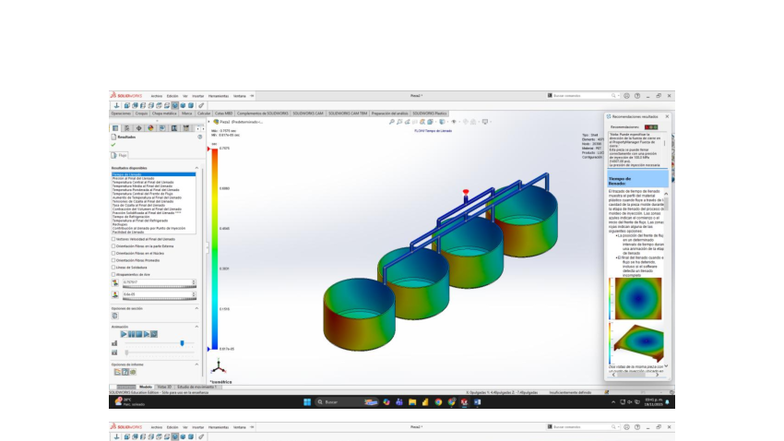
Task: Click the first report options icon
Action: click(x=118, y=372)
